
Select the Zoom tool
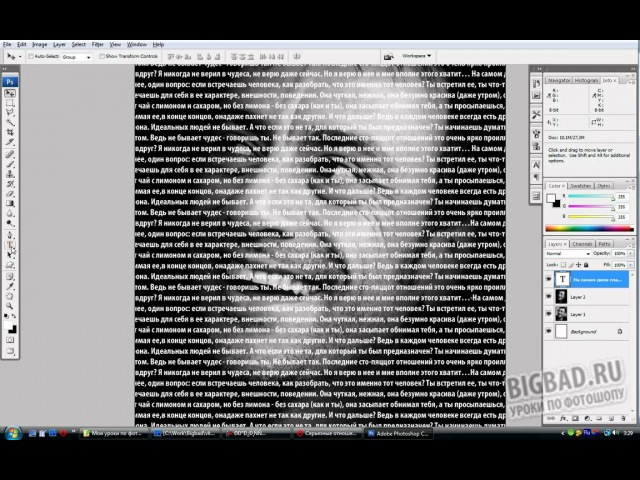pyautogui.click(x=10, y=306)
